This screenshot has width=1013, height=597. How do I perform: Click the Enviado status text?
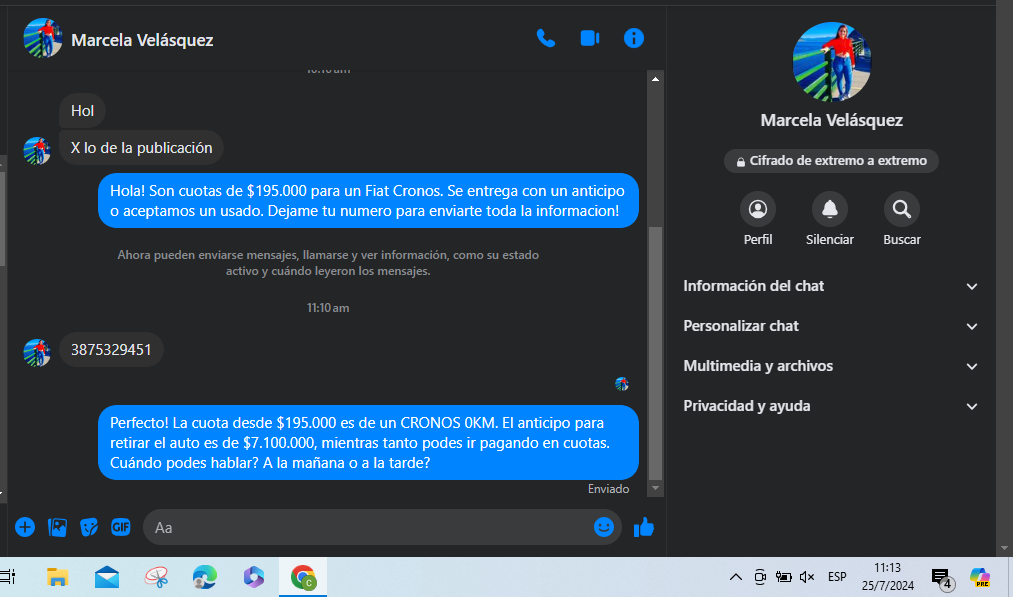(608, 489)
